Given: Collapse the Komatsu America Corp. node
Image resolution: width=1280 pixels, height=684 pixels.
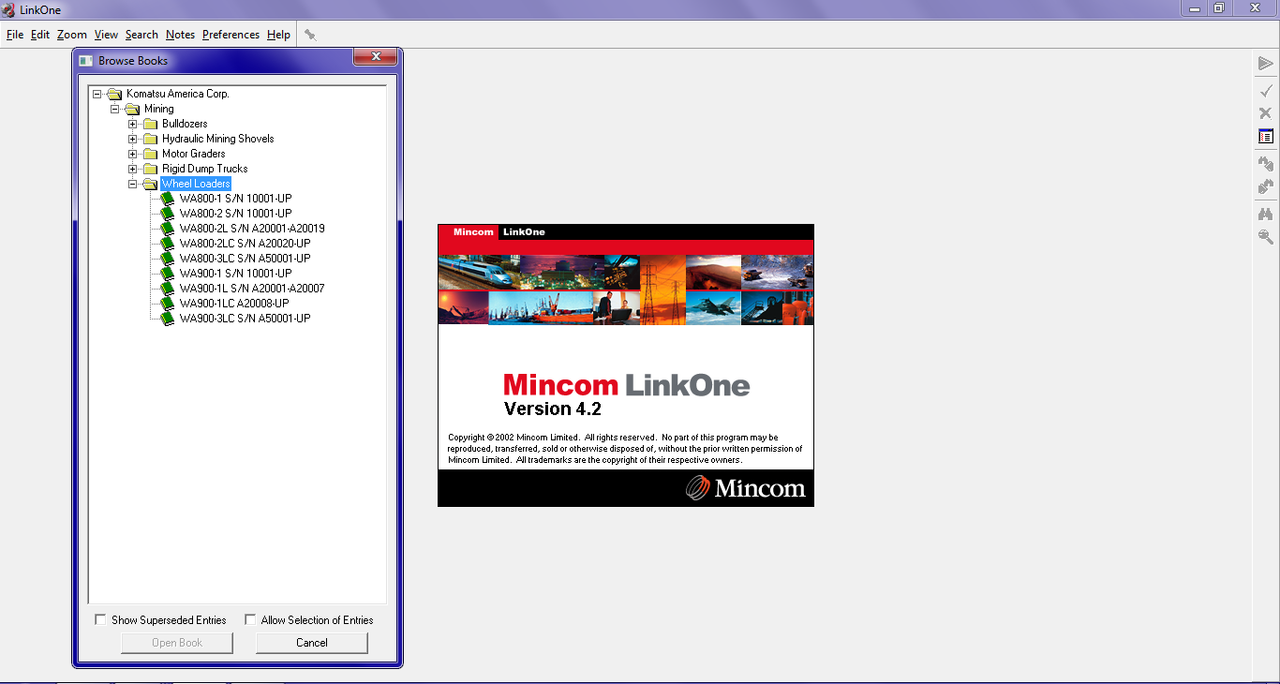Looking at the screenshot, I should 97,94.
